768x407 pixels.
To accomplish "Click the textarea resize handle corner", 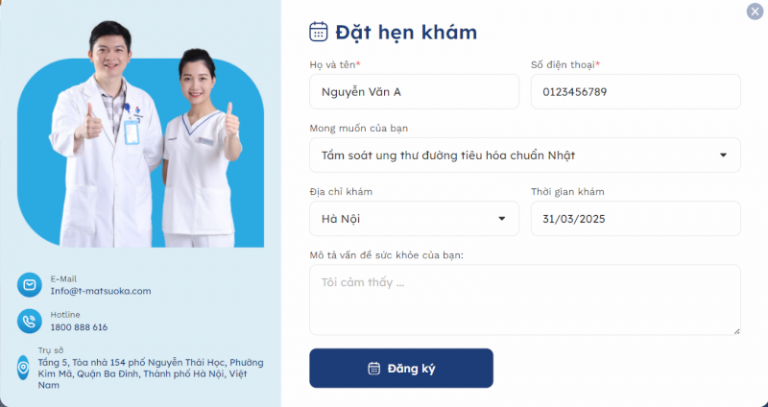I will 736,331.
